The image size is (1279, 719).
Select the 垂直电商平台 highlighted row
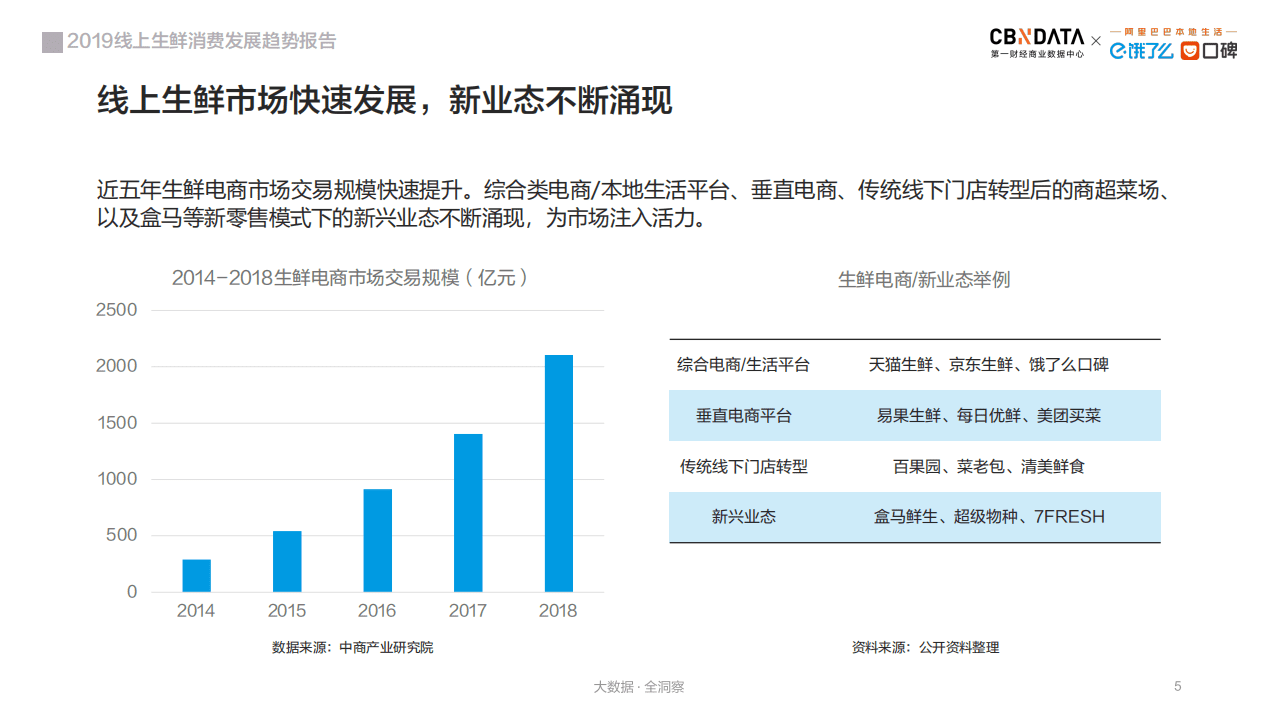[x=914, y=415]
